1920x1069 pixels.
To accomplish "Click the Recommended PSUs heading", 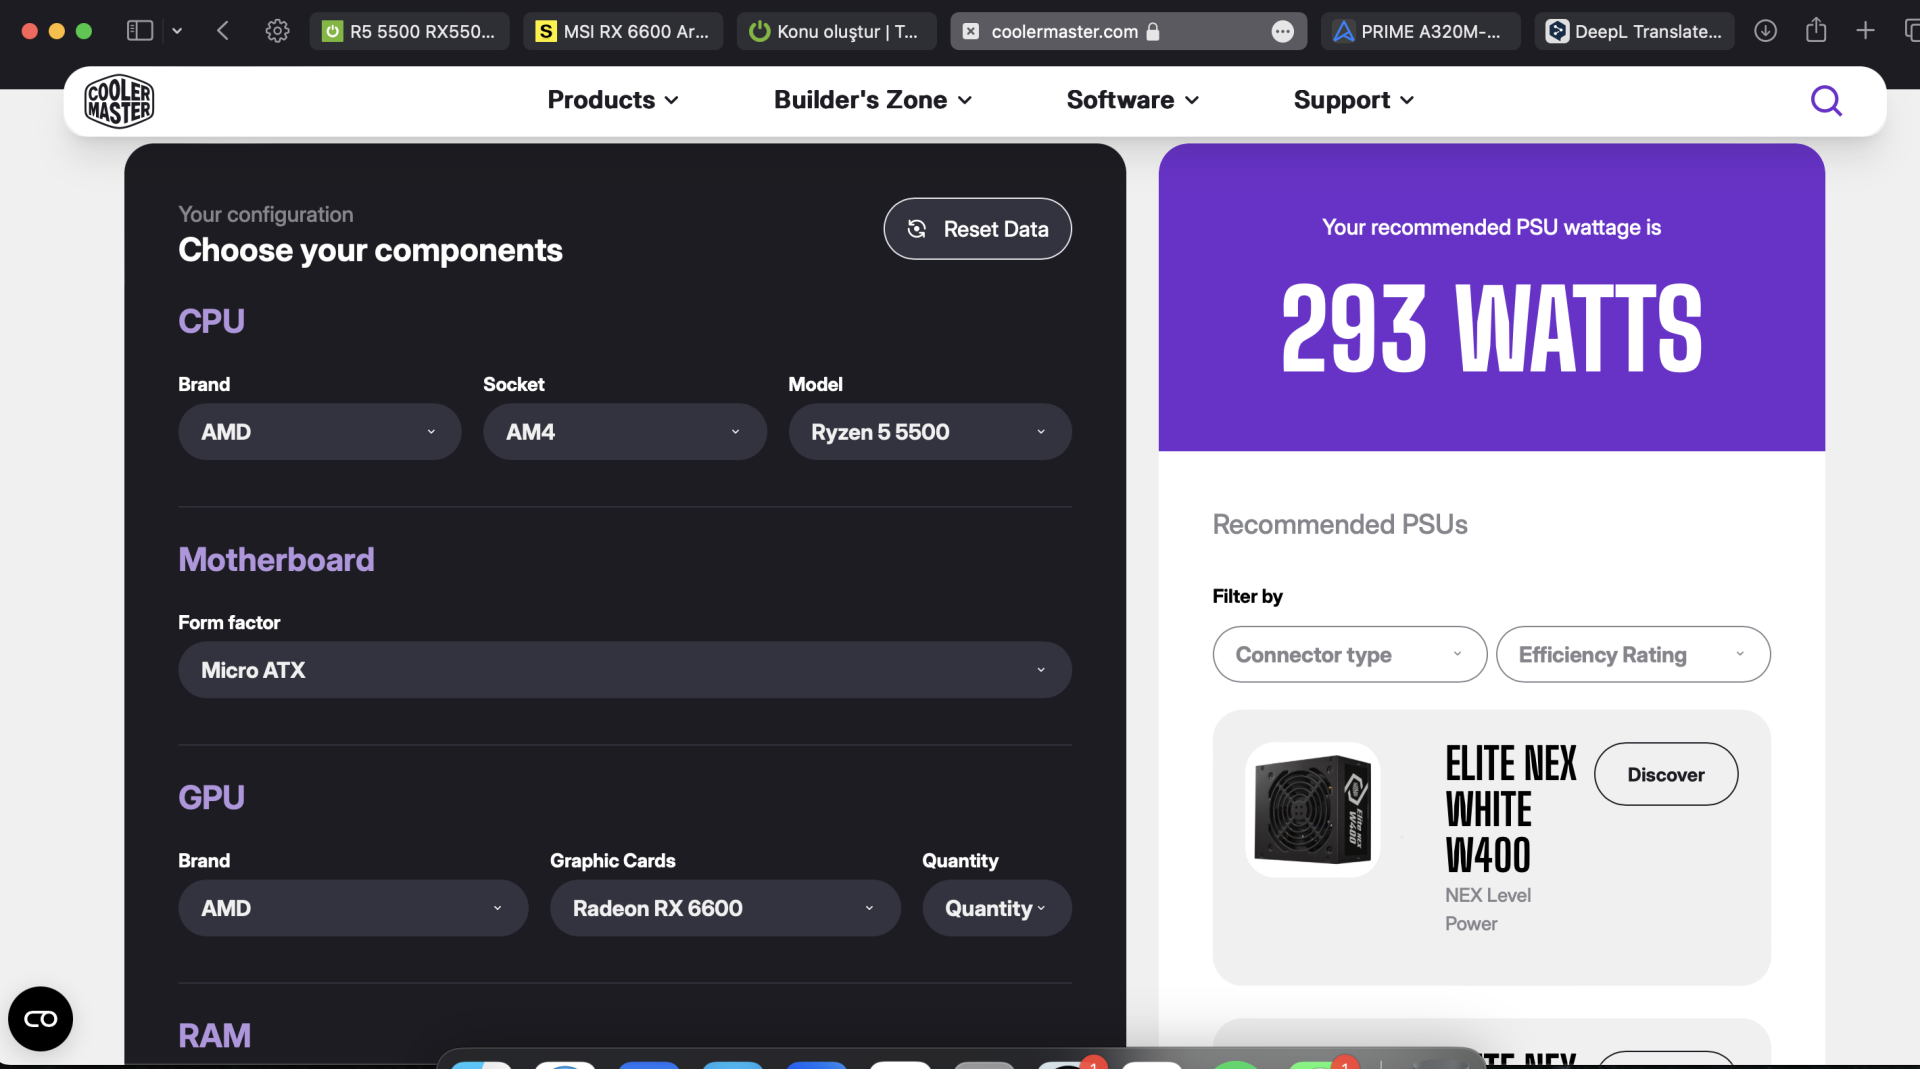I will pyautogui.click(x=1340, y=525).
